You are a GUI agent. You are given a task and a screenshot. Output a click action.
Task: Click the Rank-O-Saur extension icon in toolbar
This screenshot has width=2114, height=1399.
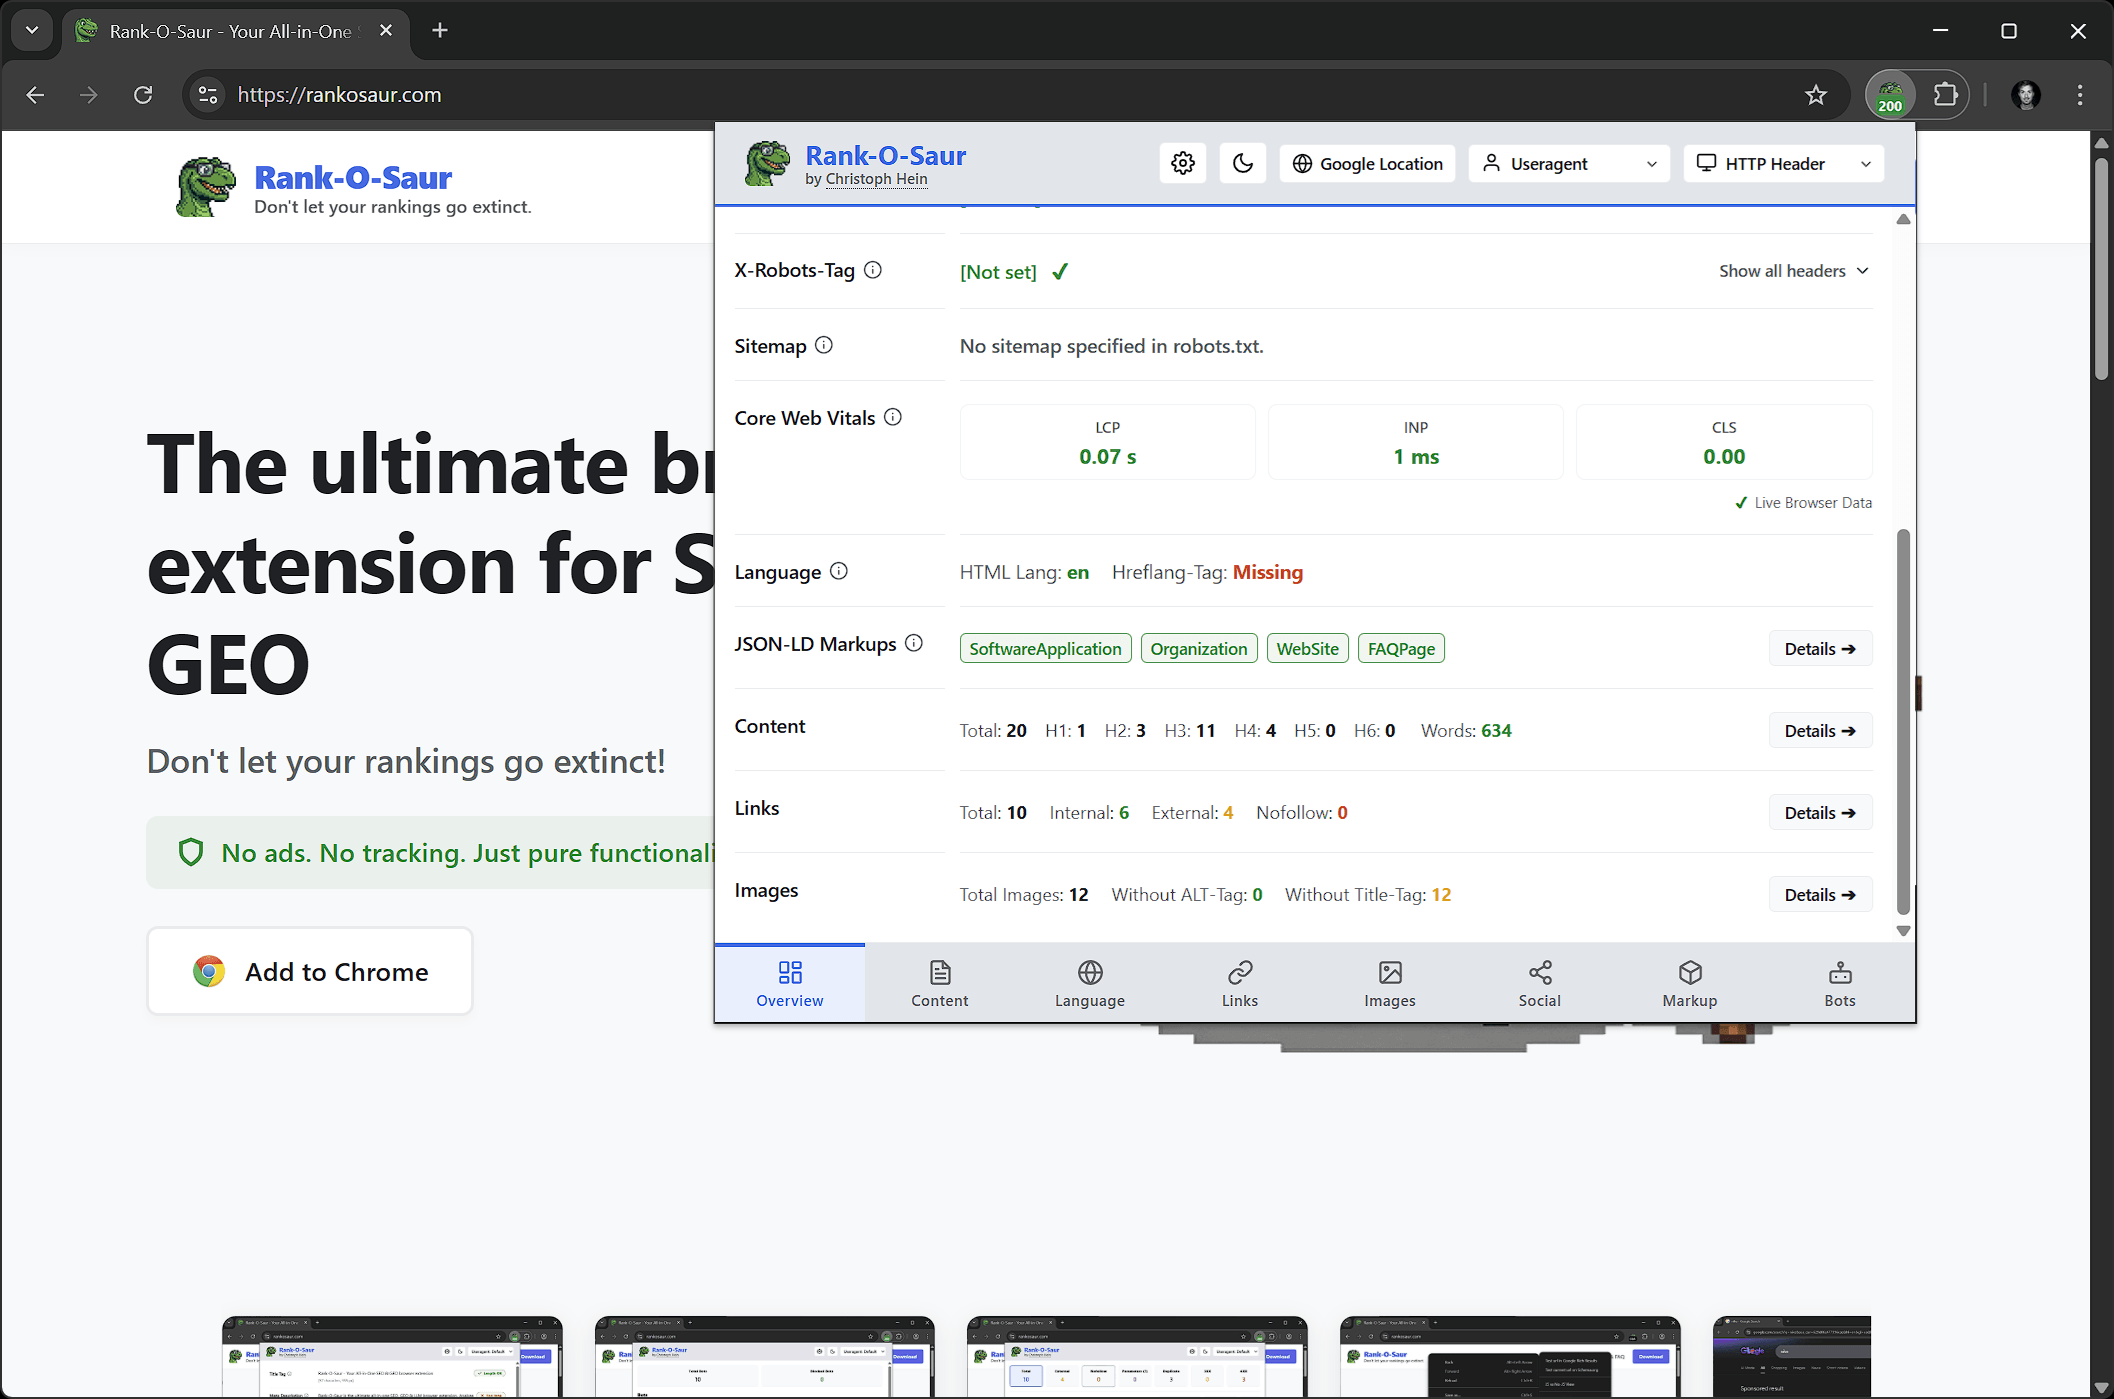(1889, 95)
